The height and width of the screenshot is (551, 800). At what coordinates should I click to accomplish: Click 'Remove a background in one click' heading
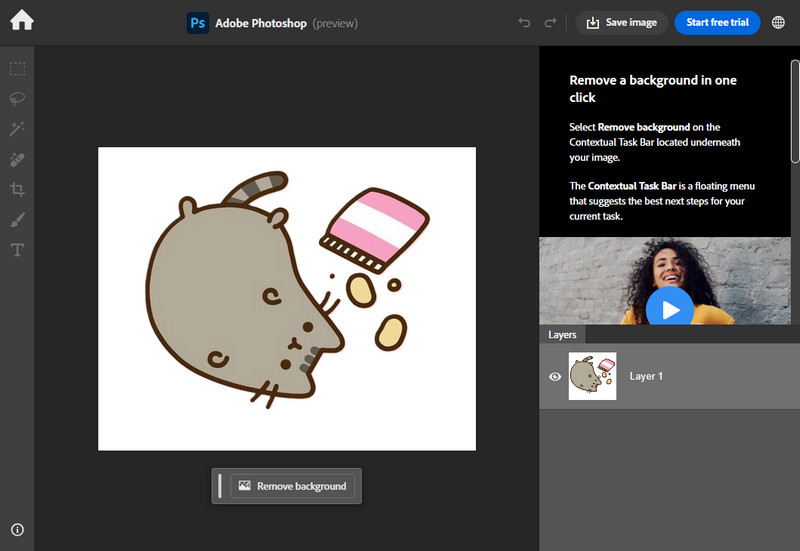click(x=653, y=89)
